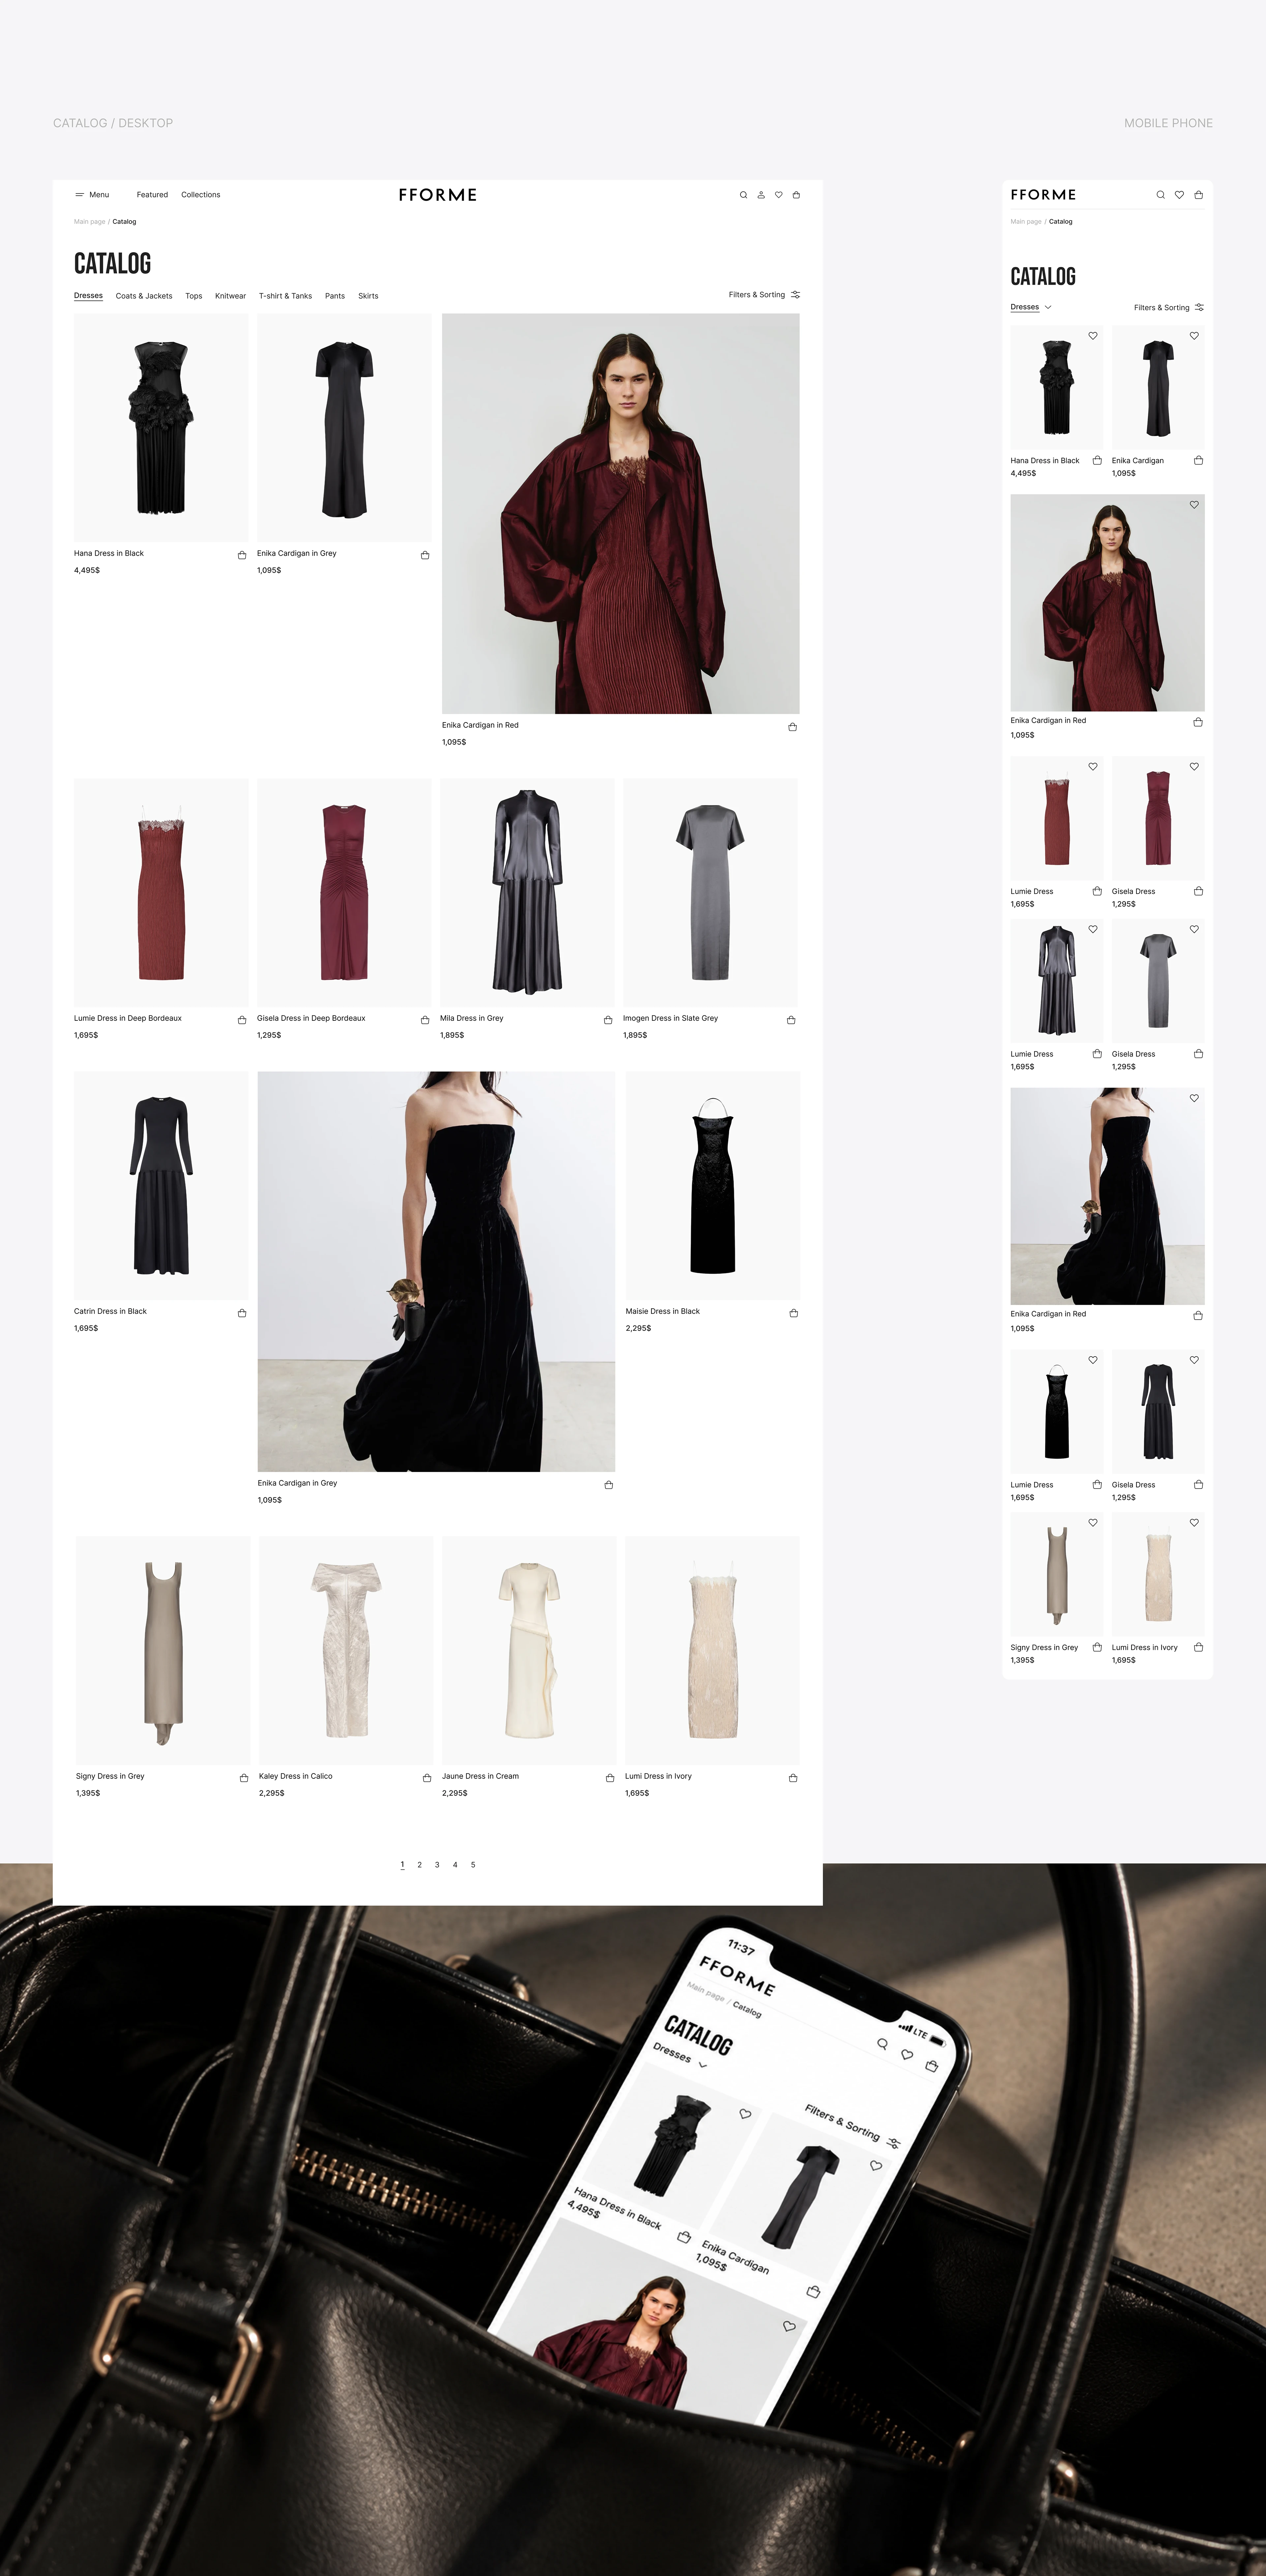Switch to the Tops category

point(194,296)
